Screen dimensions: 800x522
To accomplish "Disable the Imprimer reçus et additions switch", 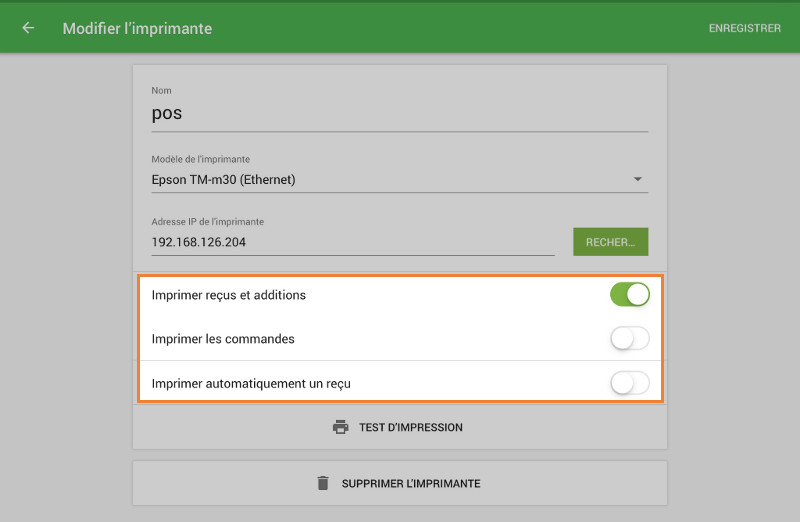I will [629, 295].
